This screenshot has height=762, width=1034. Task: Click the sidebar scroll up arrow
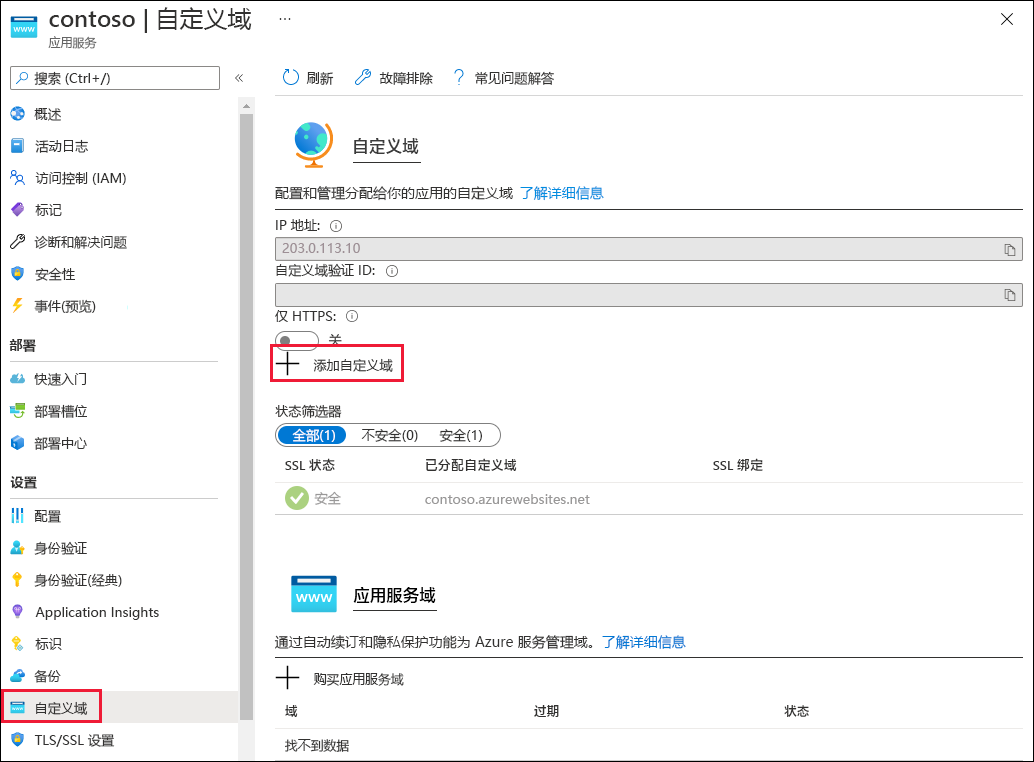247,105
